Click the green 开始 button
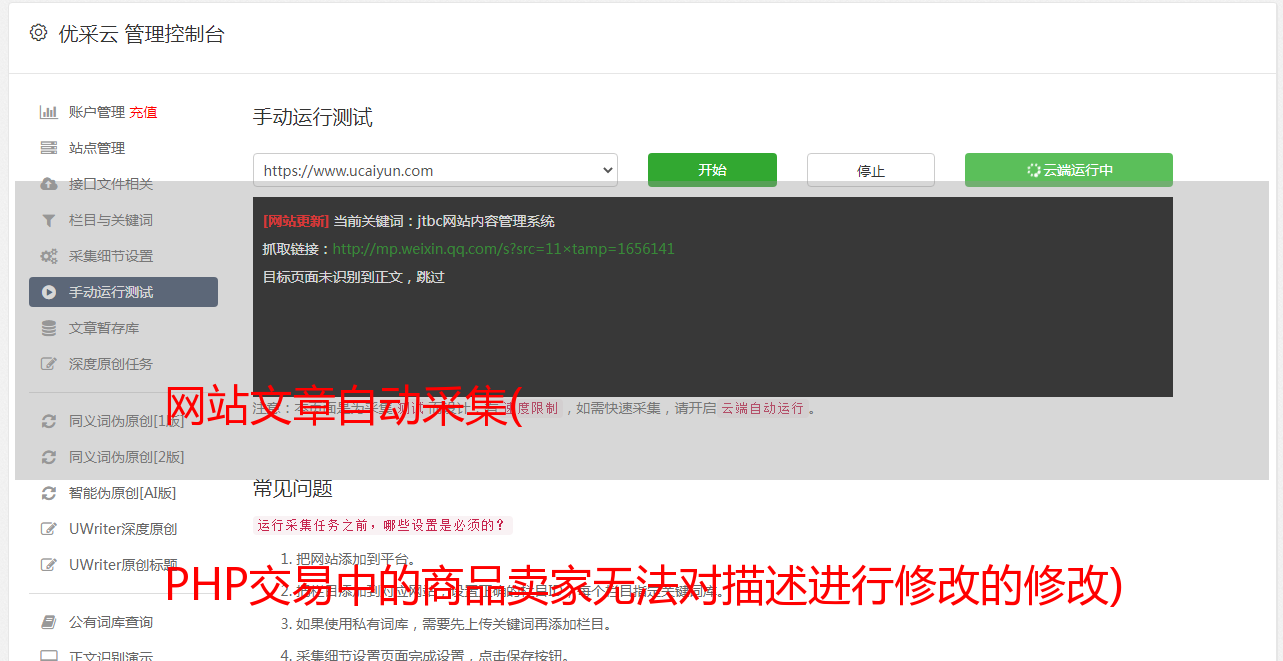 tap(712, 170)
